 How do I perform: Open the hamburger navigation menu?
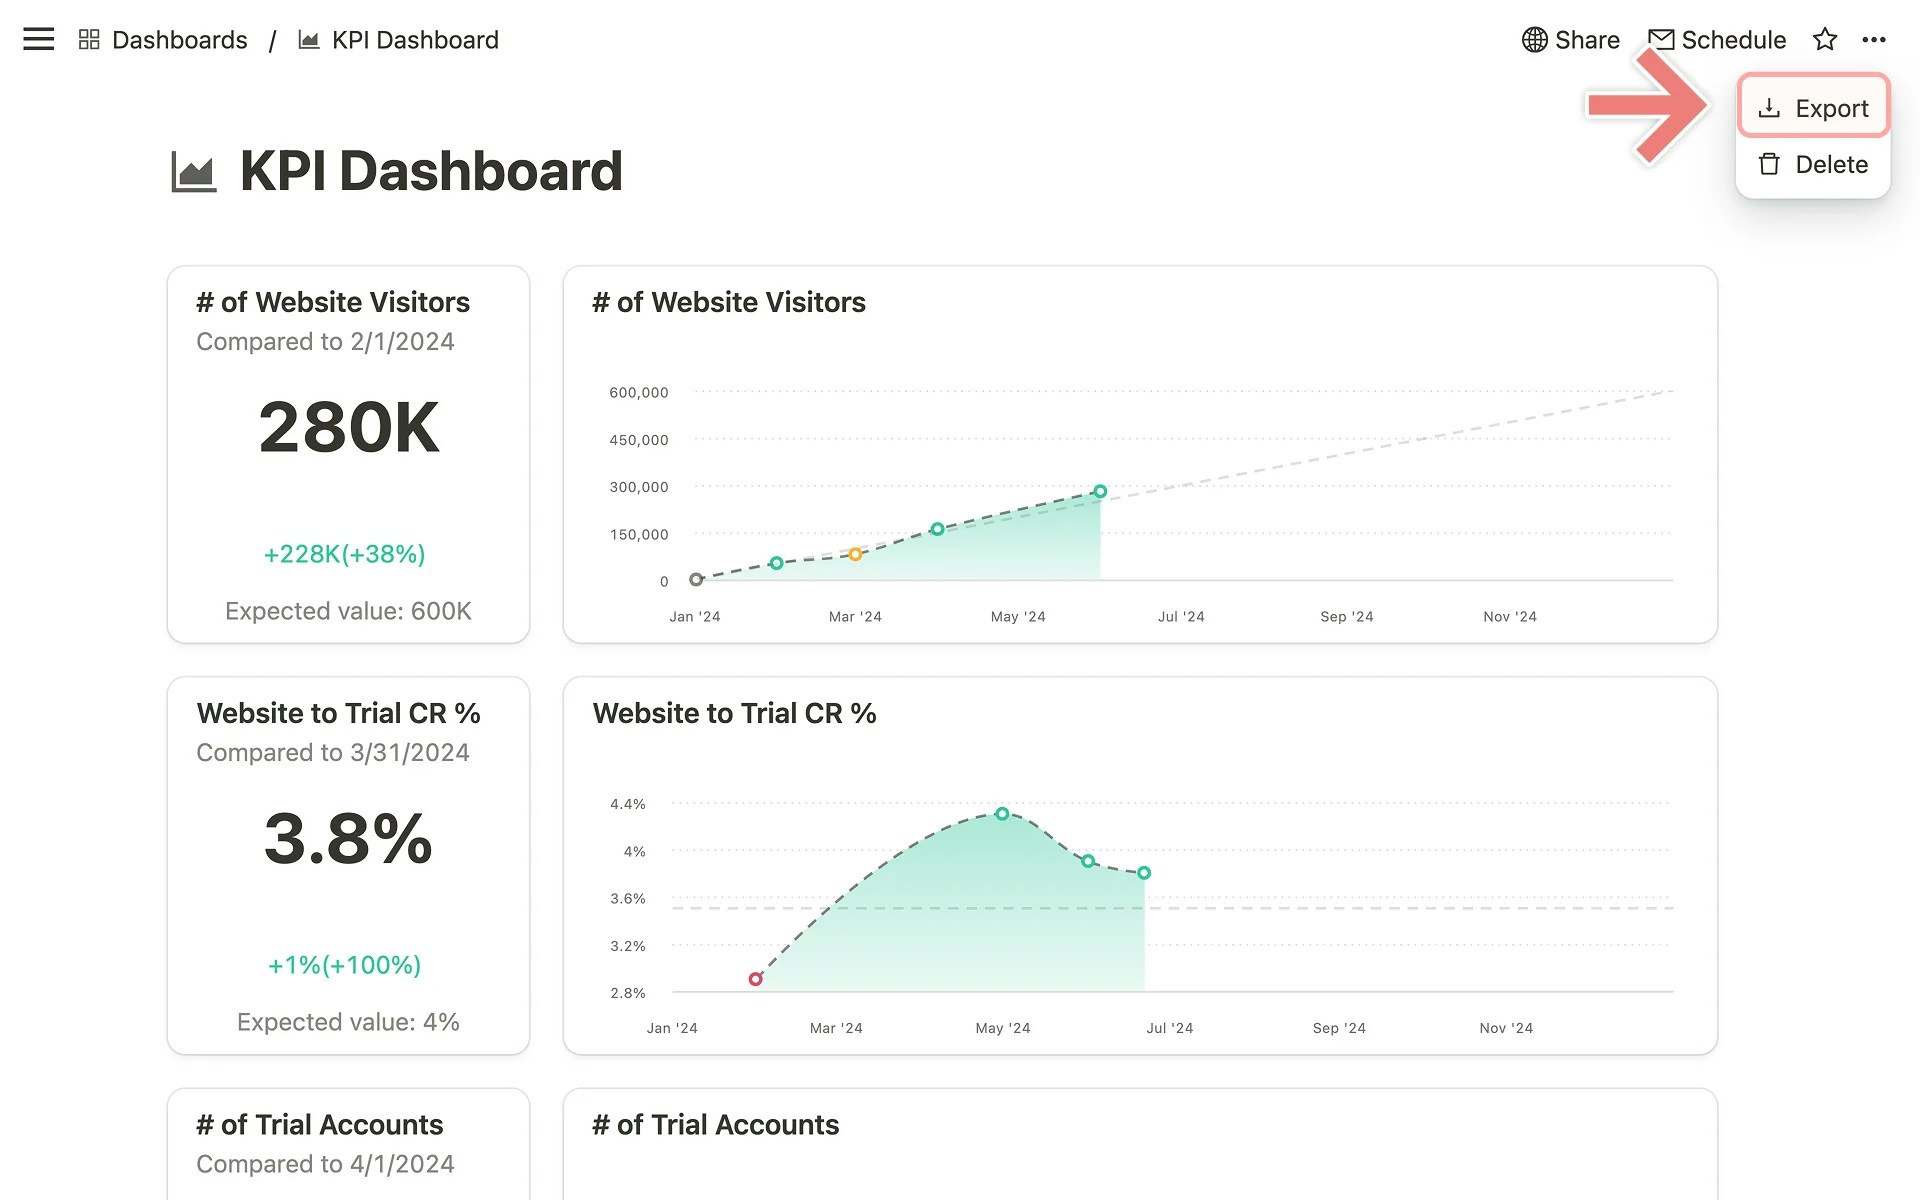pyautogui.click(x=37, y=39)
